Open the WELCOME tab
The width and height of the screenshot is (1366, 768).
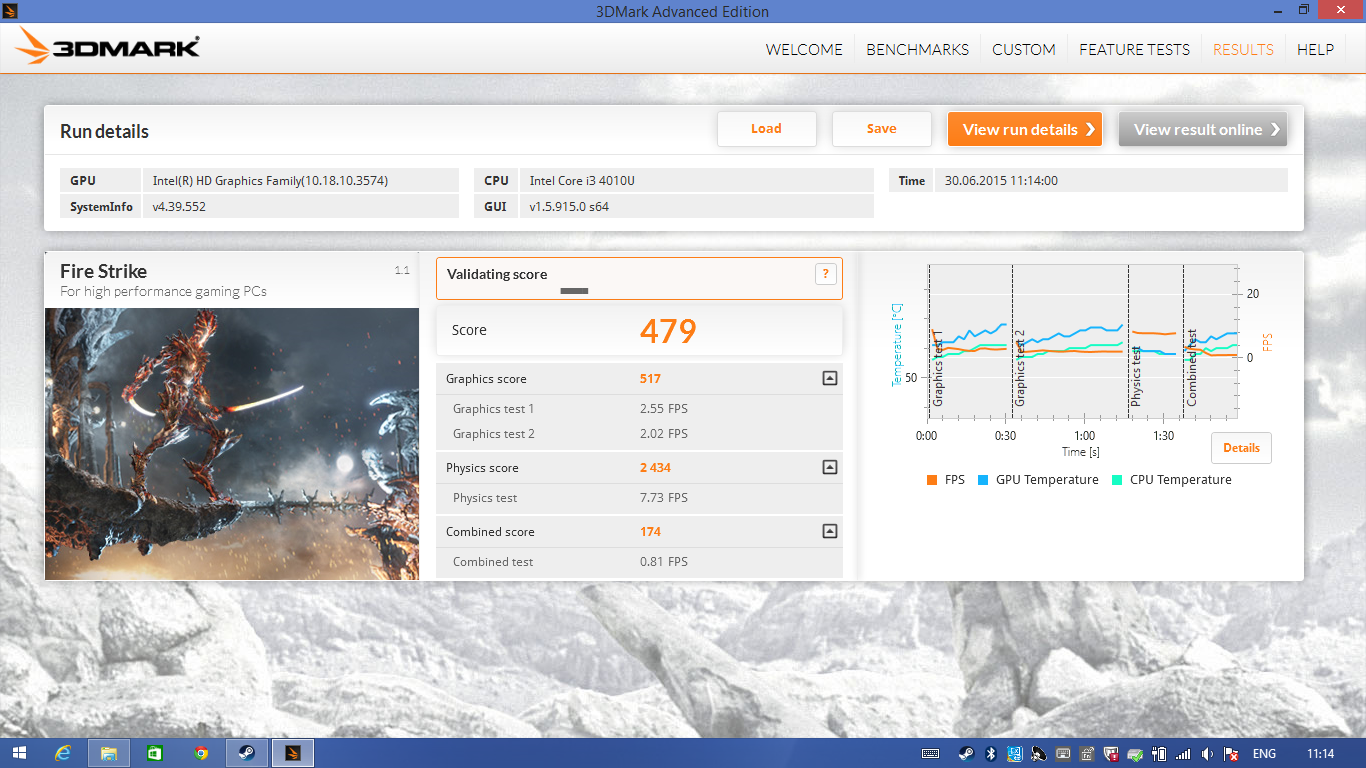[804, 49]
